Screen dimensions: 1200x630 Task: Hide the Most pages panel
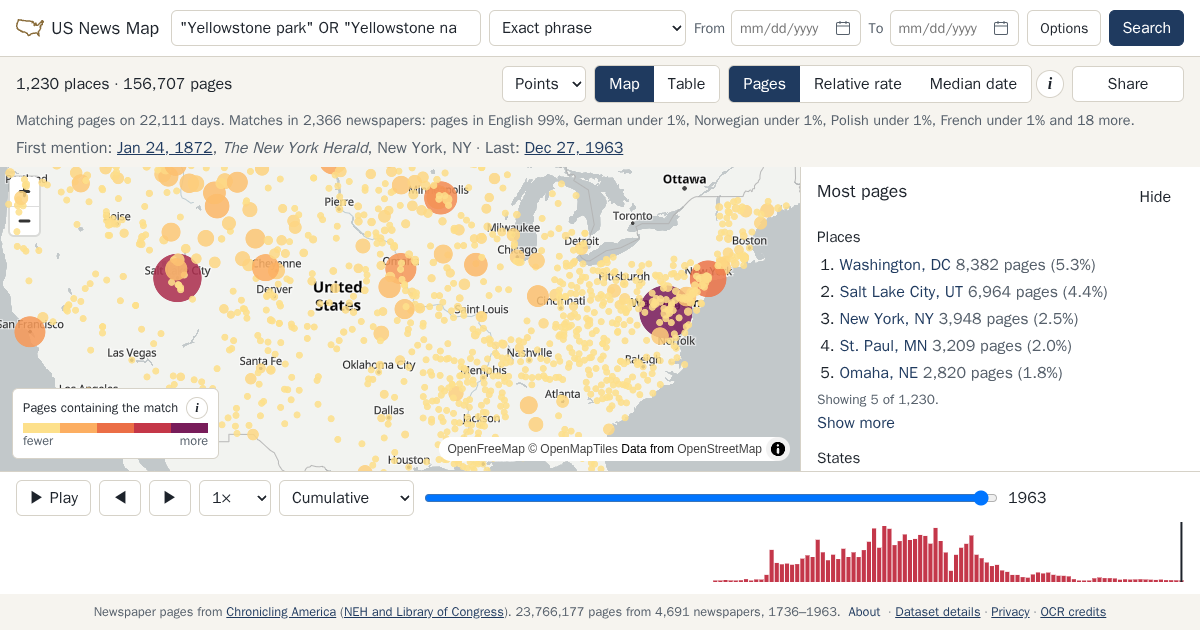(x=1155, y=197)
